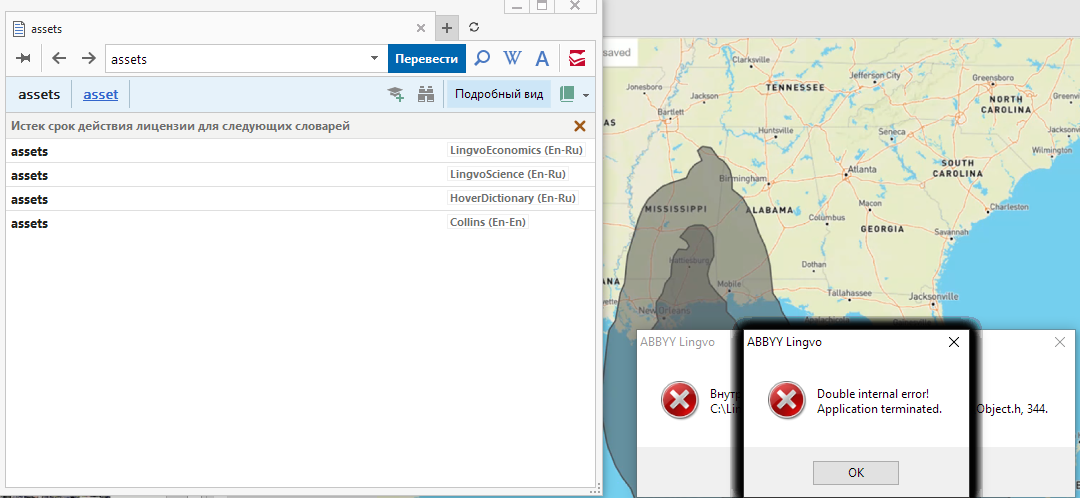Click Savannah on the map
This screenshot has width=1080, height=498.
point(951,233)
